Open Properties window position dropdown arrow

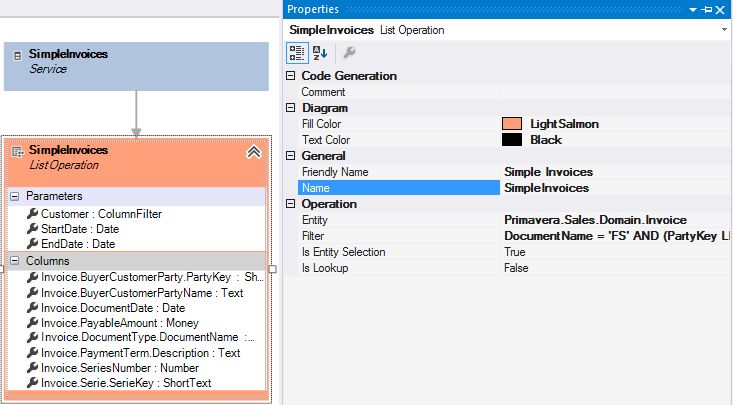[x=693, y=9]
